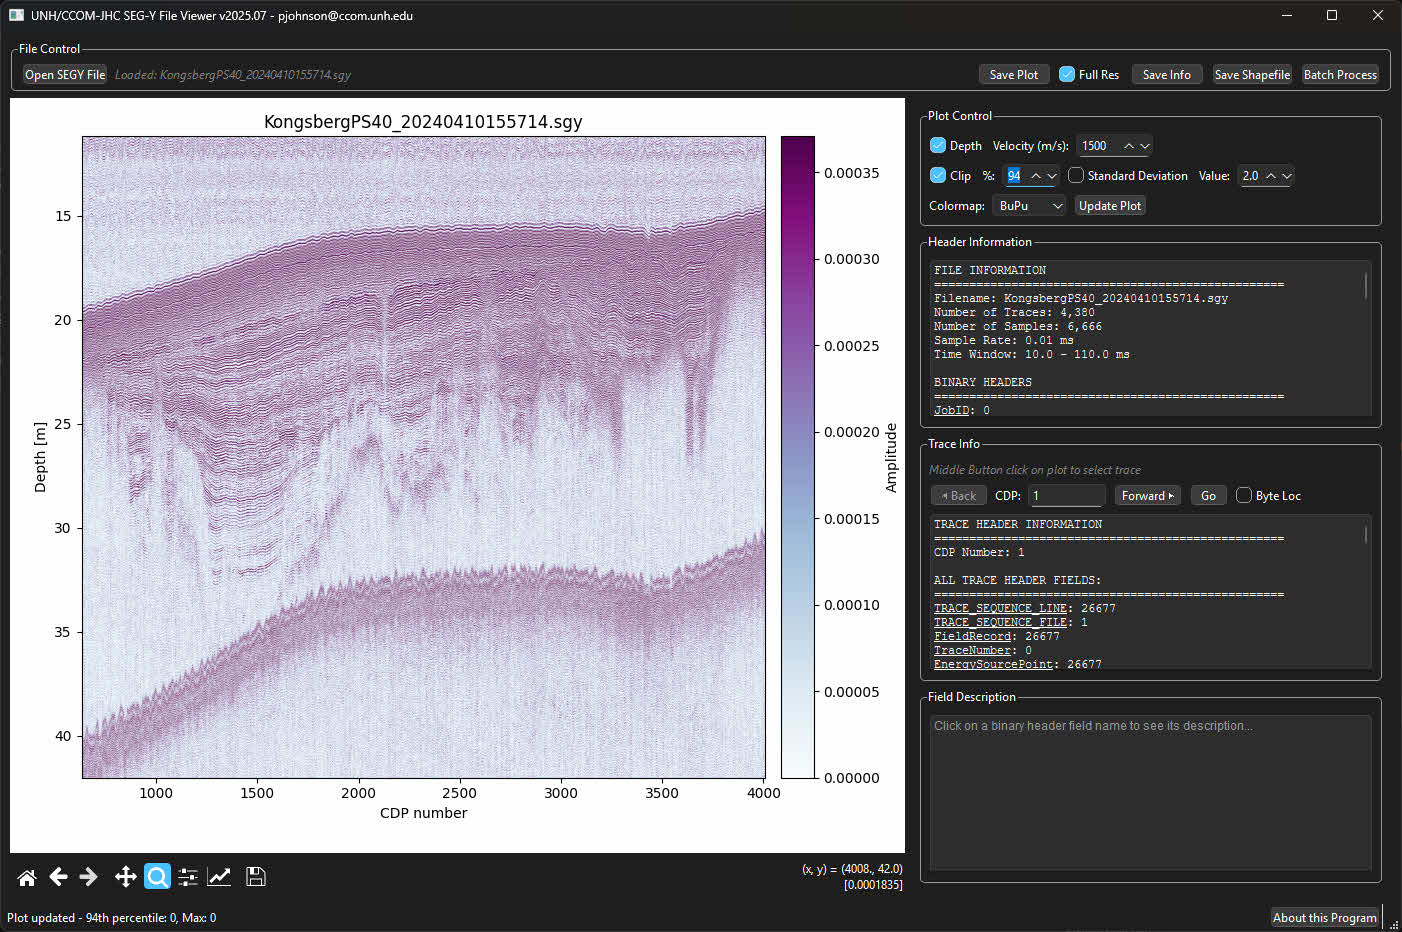Click the Open SEGY File button

point(65,74)
